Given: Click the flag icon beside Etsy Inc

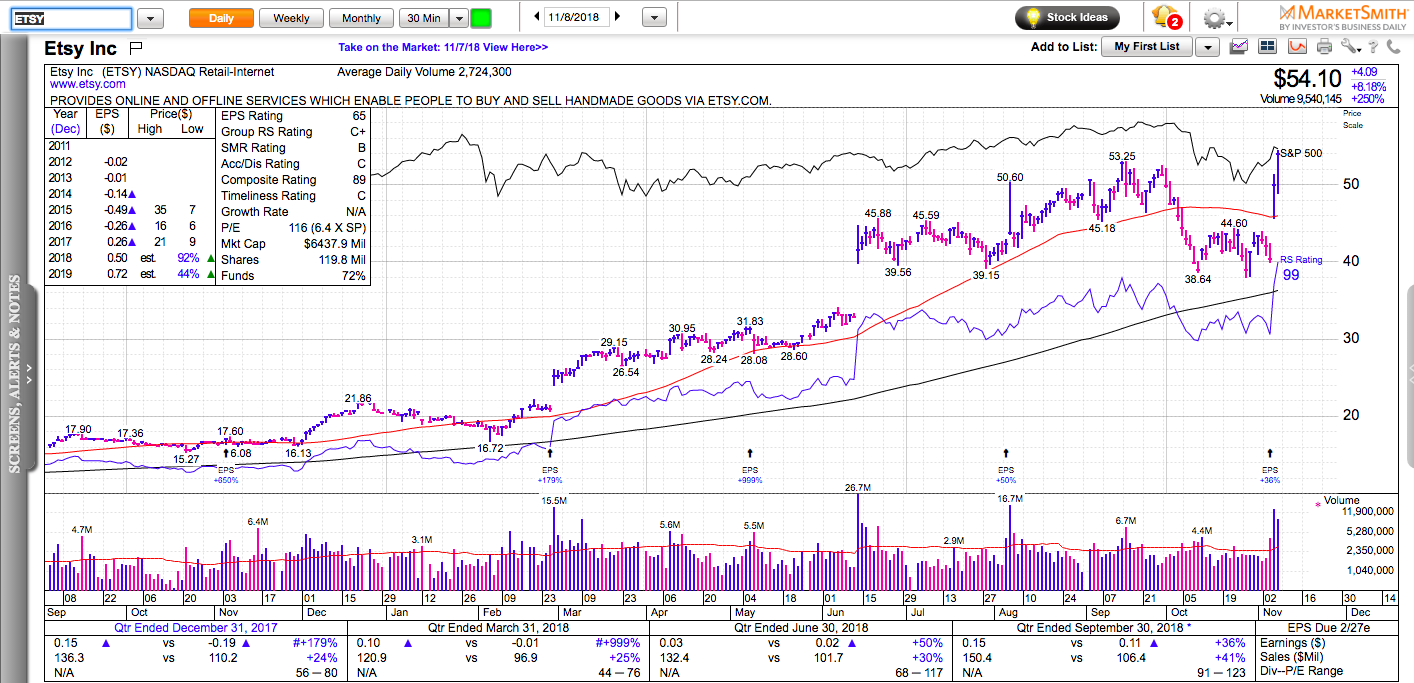Looking at the screenshot, I should pyautogui.click(x=136, y=48).
